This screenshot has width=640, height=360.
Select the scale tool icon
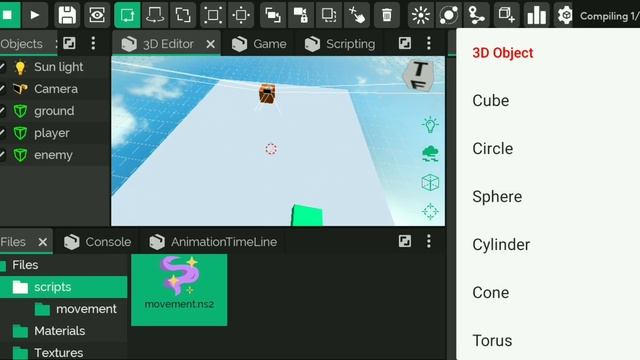pyautogui.click(x=183, y=15)
